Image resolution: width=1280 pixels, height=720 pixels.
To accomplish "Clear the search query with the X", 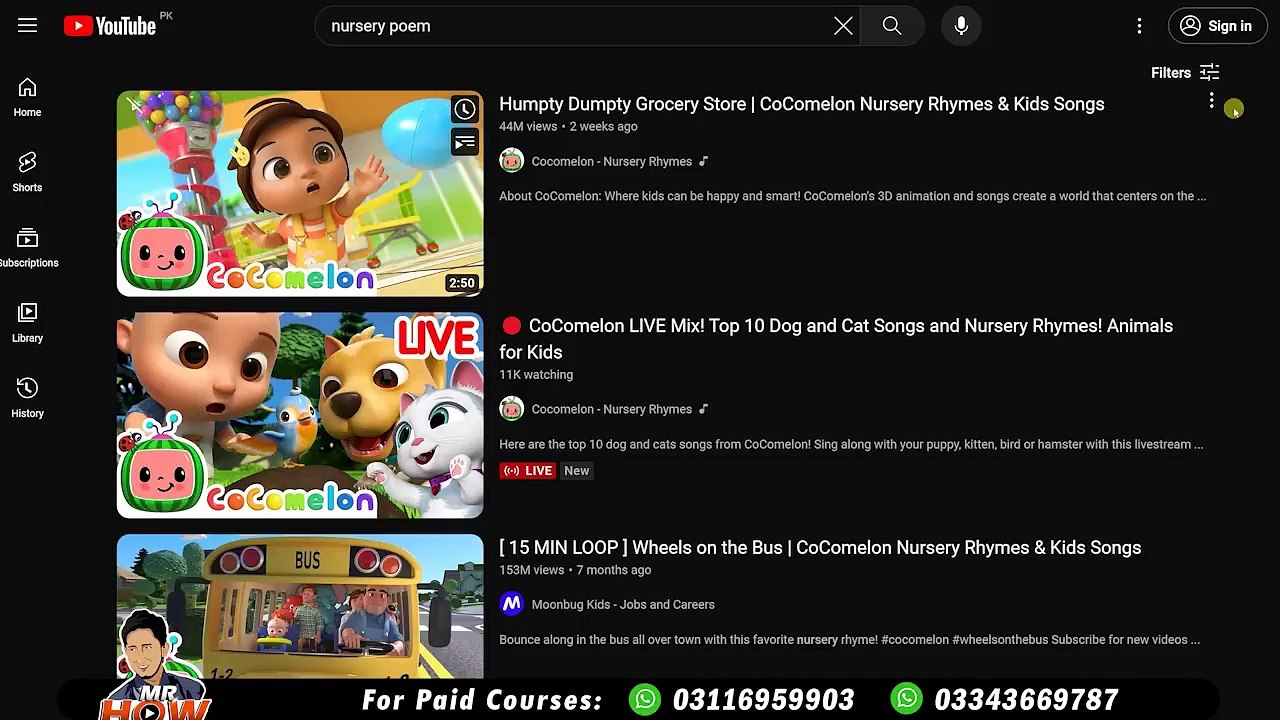I will click(x=843, y=26).
